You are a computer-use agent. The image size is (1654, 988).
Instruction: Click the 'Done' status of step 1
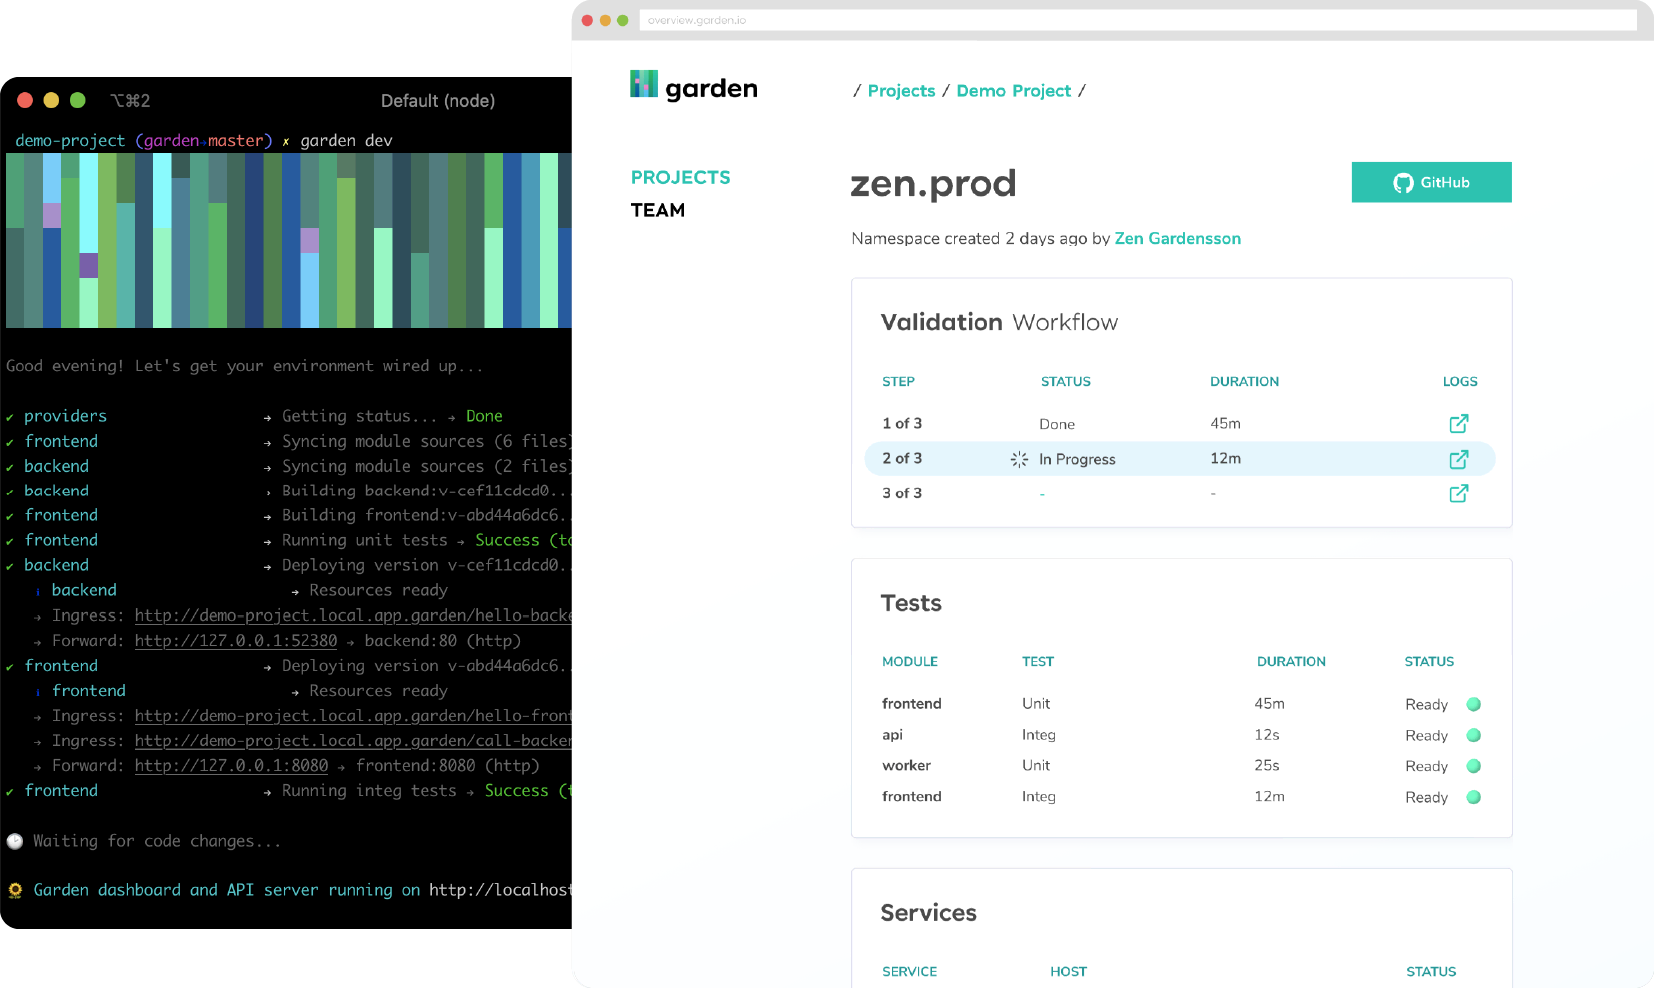click(x=1057, y=424)
